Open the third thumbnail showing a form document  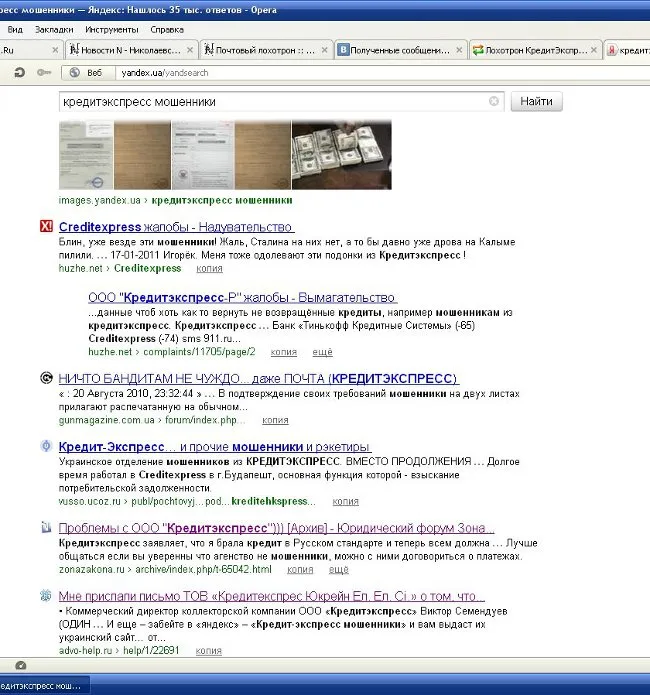pos(203,155)
